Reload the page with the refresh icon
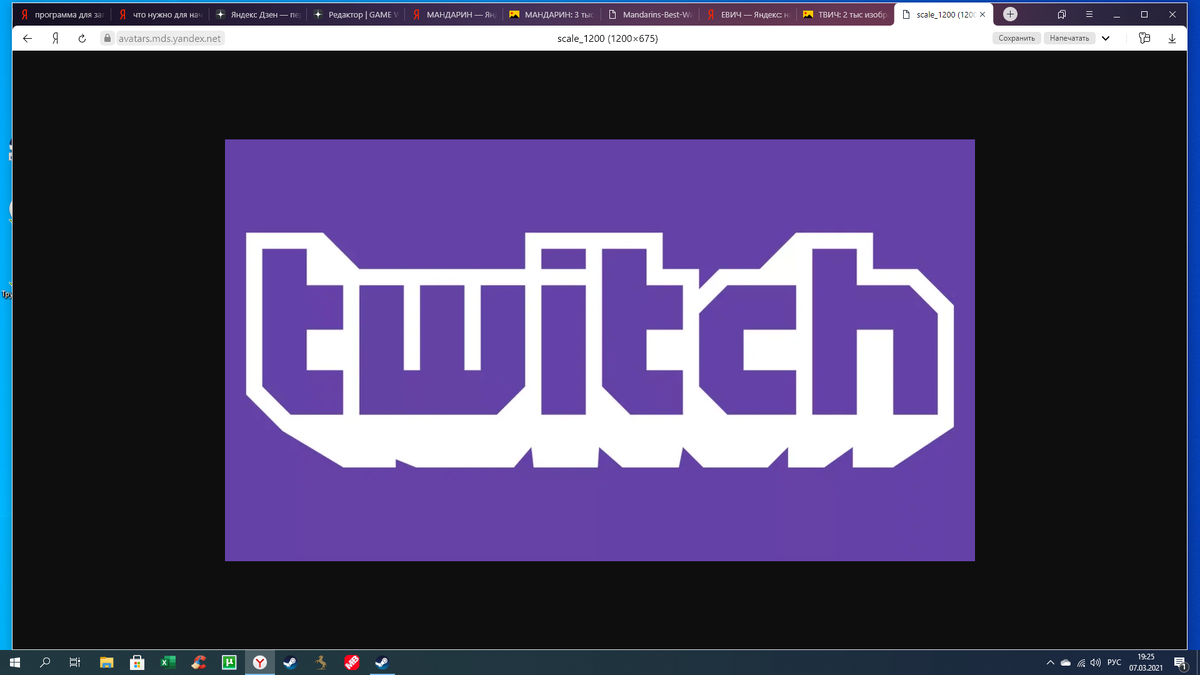This screenshot has height=675, width=1200. 81,38
